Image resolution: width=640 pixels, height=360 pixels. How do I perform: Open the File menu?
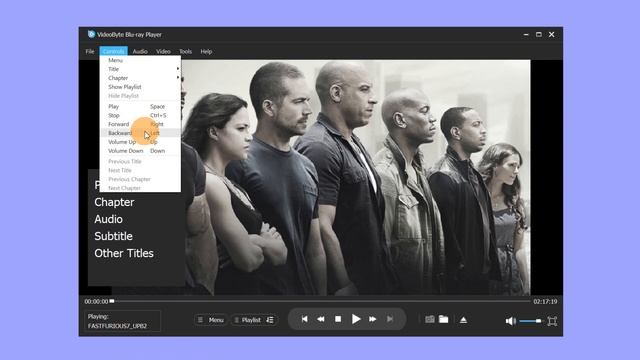(90, 51)
